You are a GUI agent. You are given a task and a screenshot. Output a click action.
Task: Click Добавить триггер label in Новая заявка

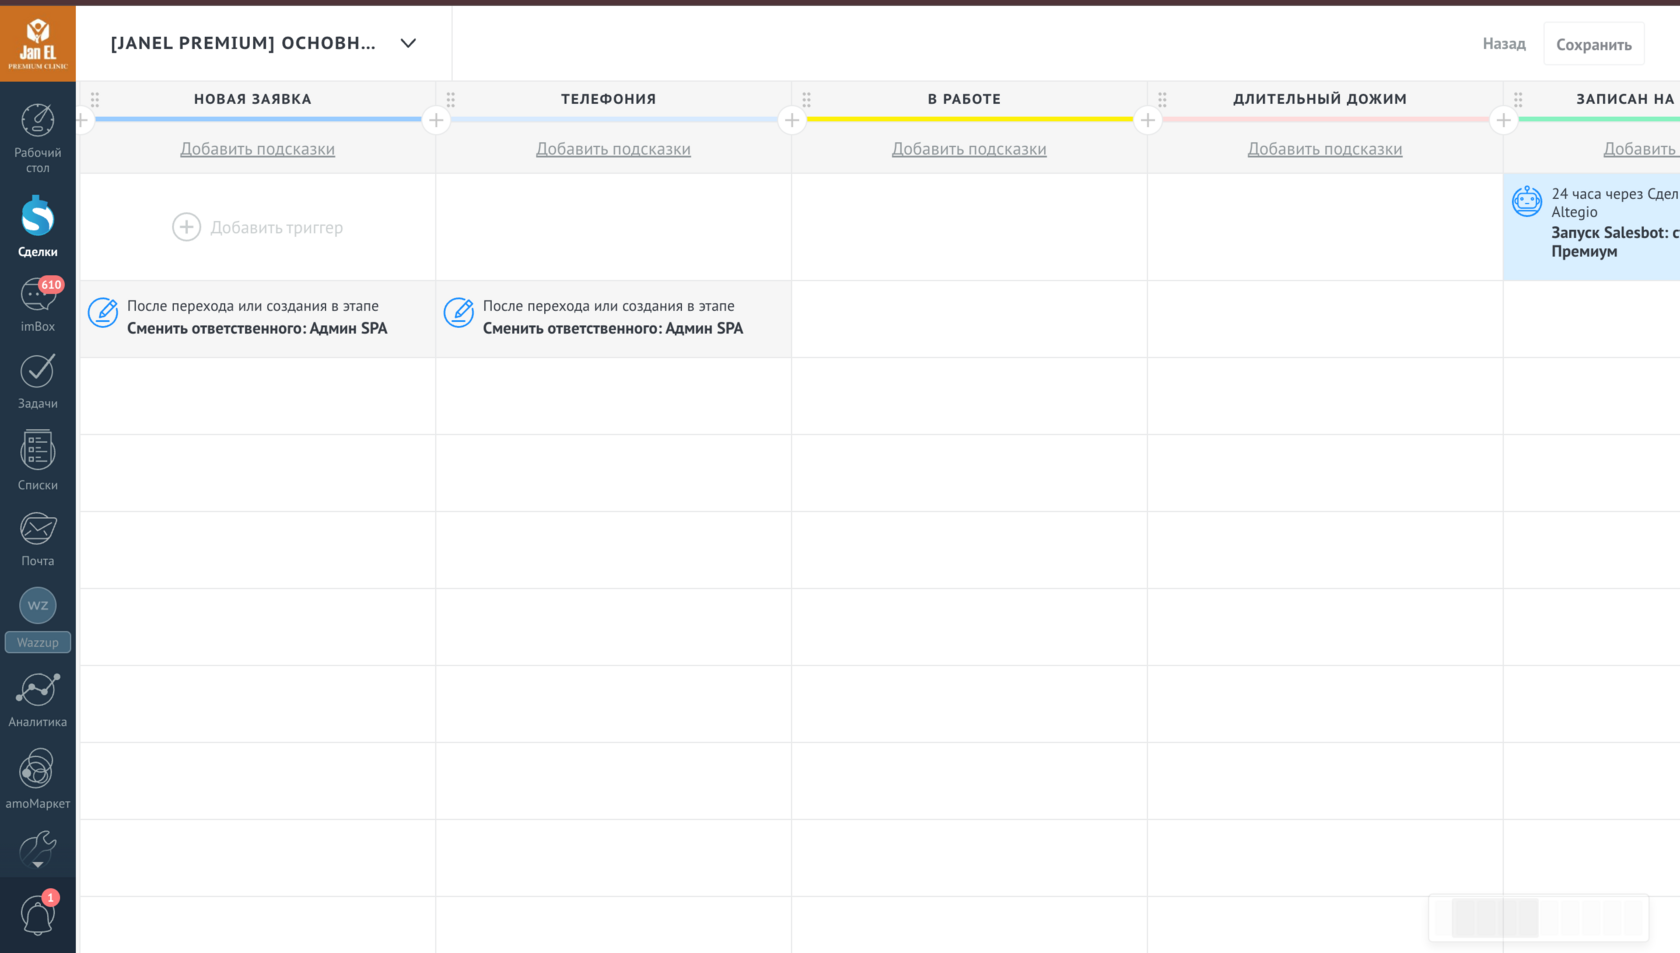click(x=277, y=227)
